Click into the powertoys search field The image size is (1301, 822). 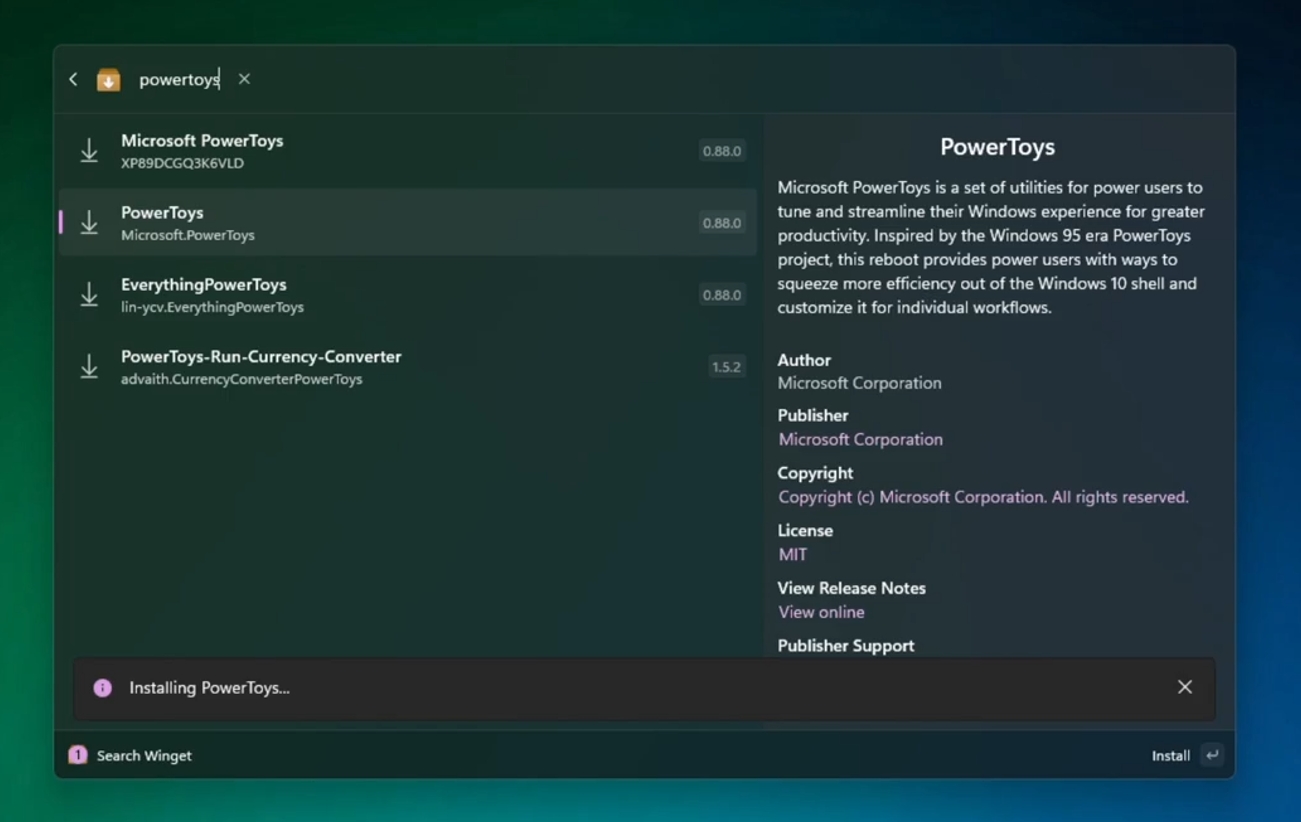[179, 79]
